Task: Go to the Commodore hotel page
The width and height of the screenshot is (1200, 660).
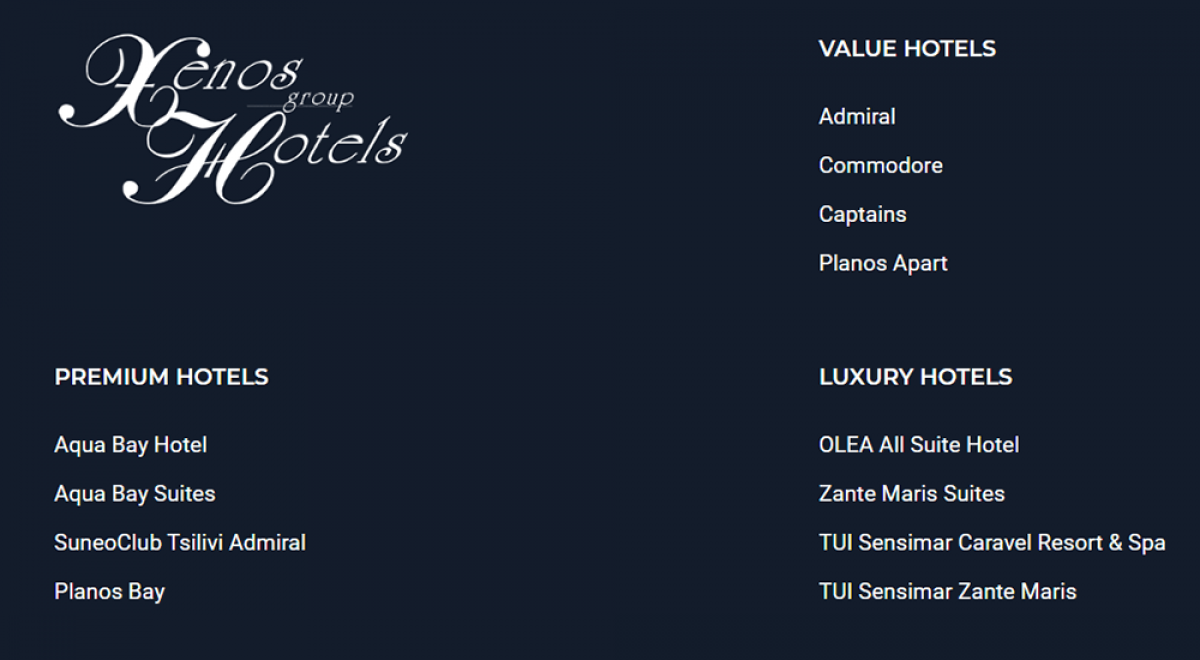Action: (x=880, y=166)
